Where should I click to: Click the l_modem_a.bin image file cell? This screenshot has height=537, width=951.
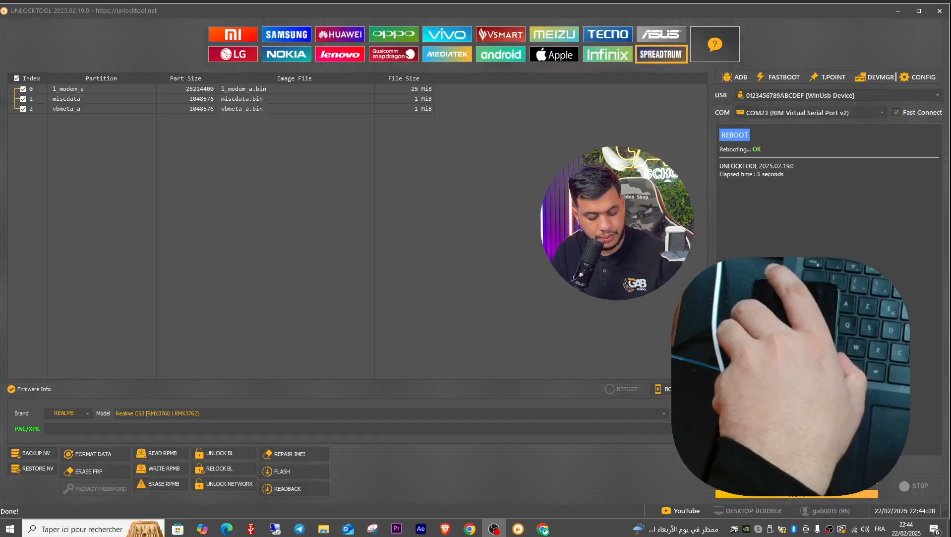(x=243, y=89)
